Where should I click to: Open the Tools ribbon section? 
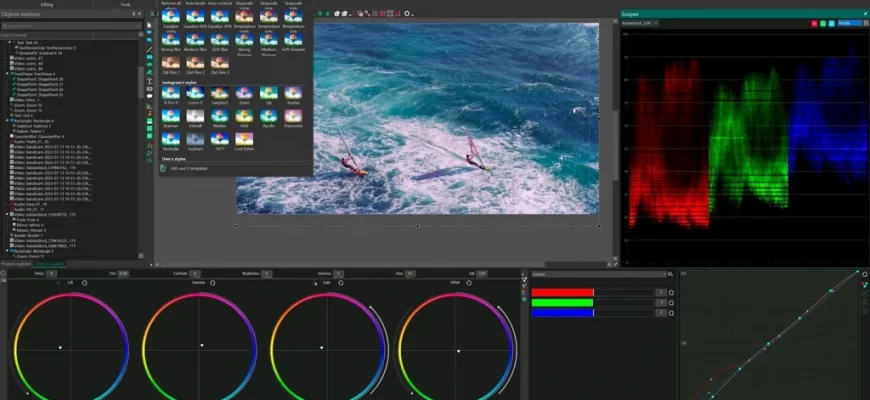(x=125, y=4)
